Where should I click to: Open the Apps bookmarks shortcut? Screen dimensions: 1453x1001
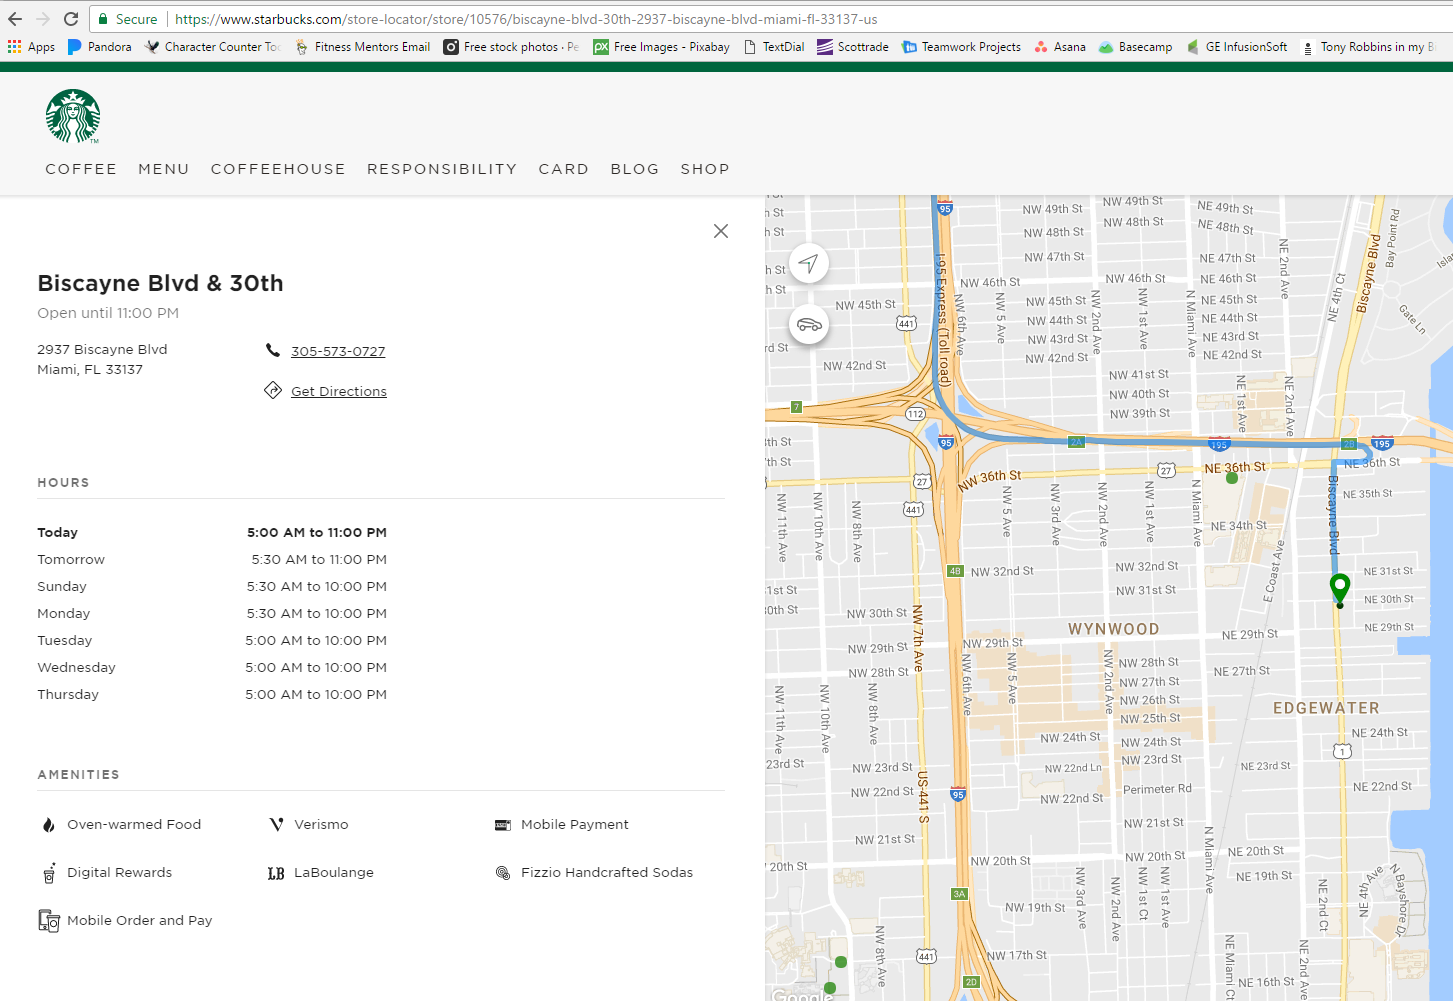pyautogui.click(x=31, y=47)
